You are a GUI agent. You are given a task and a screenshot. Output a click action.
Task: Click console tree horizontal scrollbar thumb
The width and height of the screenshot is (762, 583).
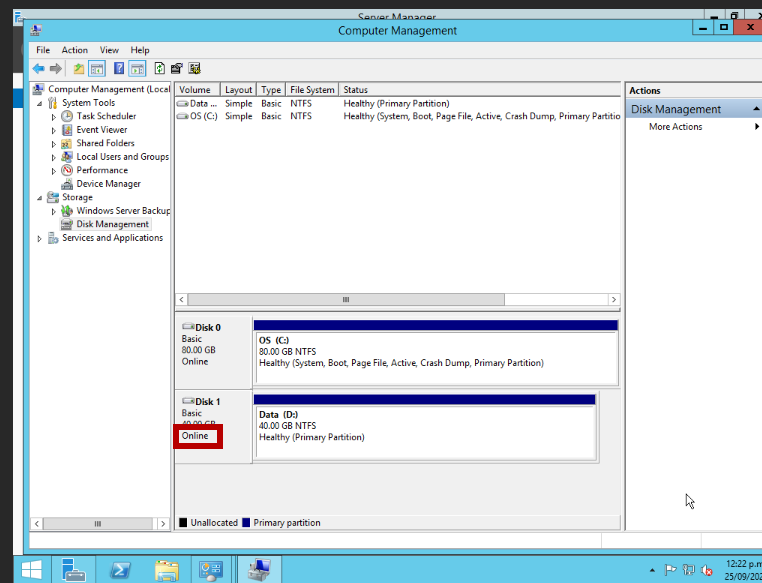98,523
